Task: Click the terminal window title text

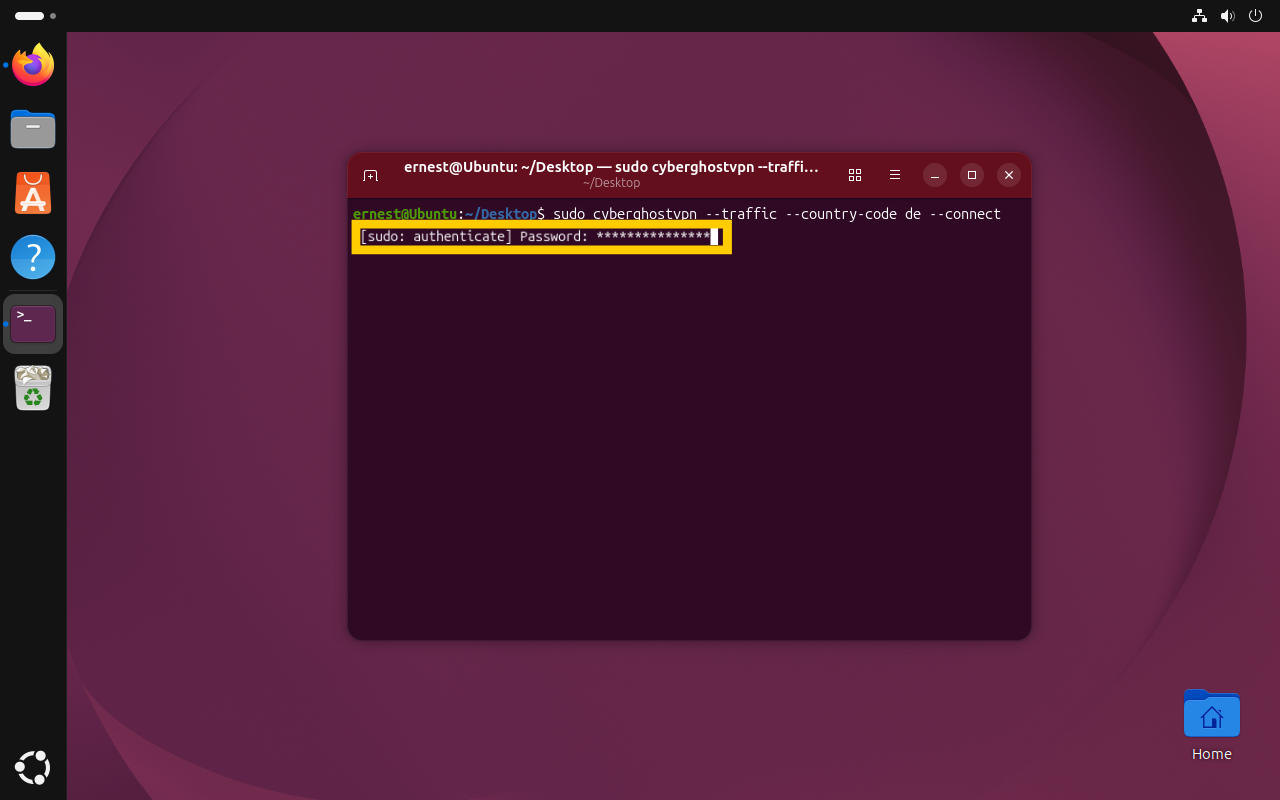Action: 611,167
